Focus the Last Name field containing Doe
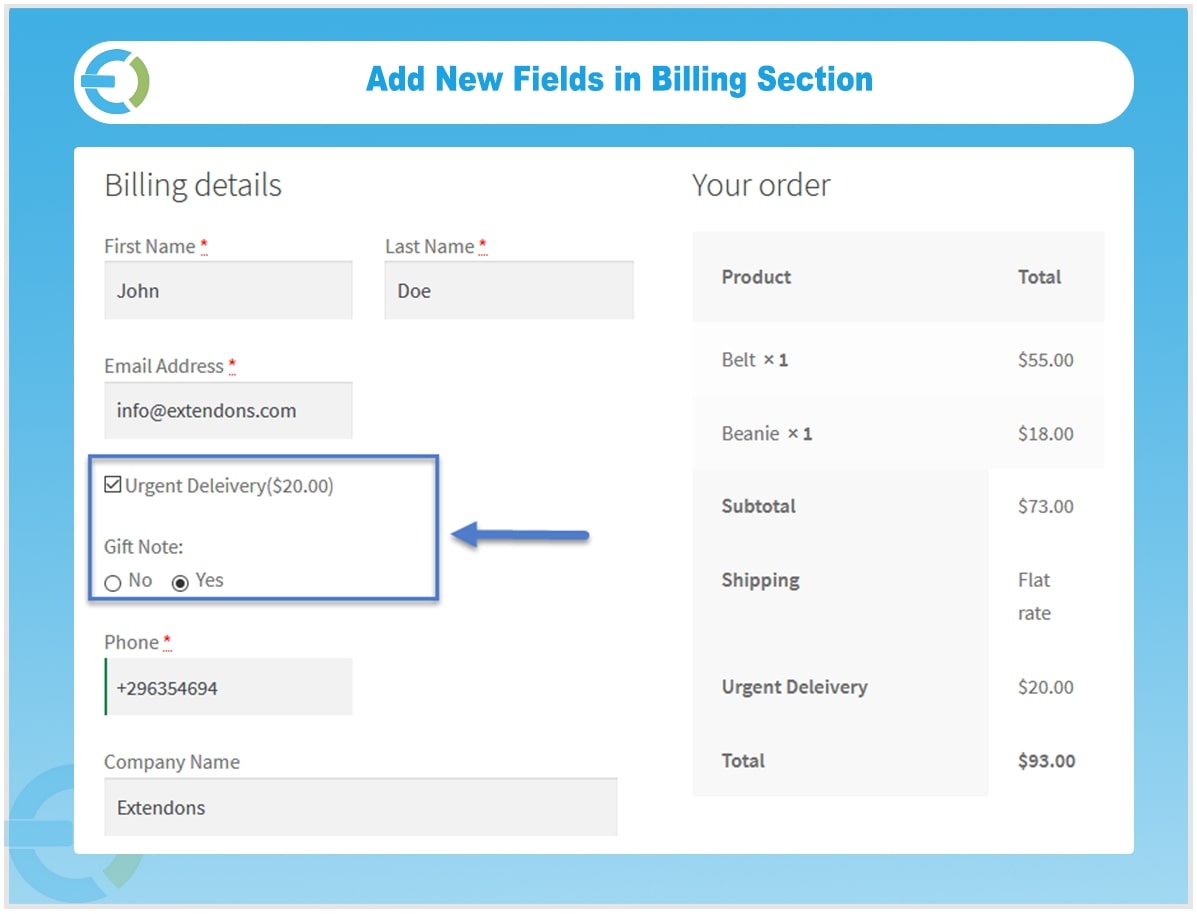Viewport: 1197px width, 914px height. tap(508, 291)
